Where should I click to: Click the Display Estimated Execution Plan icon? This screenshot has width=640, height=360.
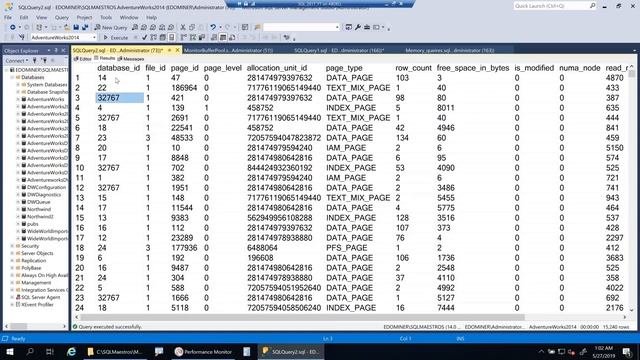coord(153,38)
